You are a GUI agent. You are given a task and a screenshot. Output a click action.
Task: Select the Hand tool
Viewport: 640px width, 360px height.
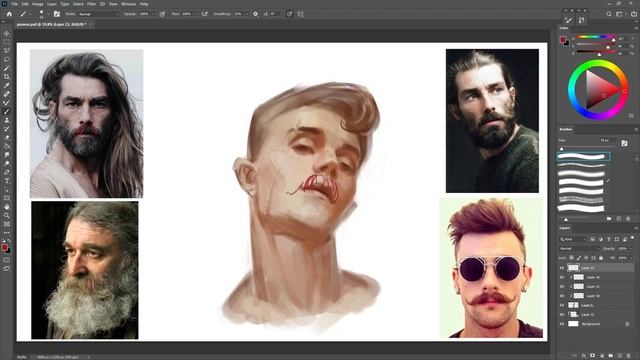coord(7,207)
